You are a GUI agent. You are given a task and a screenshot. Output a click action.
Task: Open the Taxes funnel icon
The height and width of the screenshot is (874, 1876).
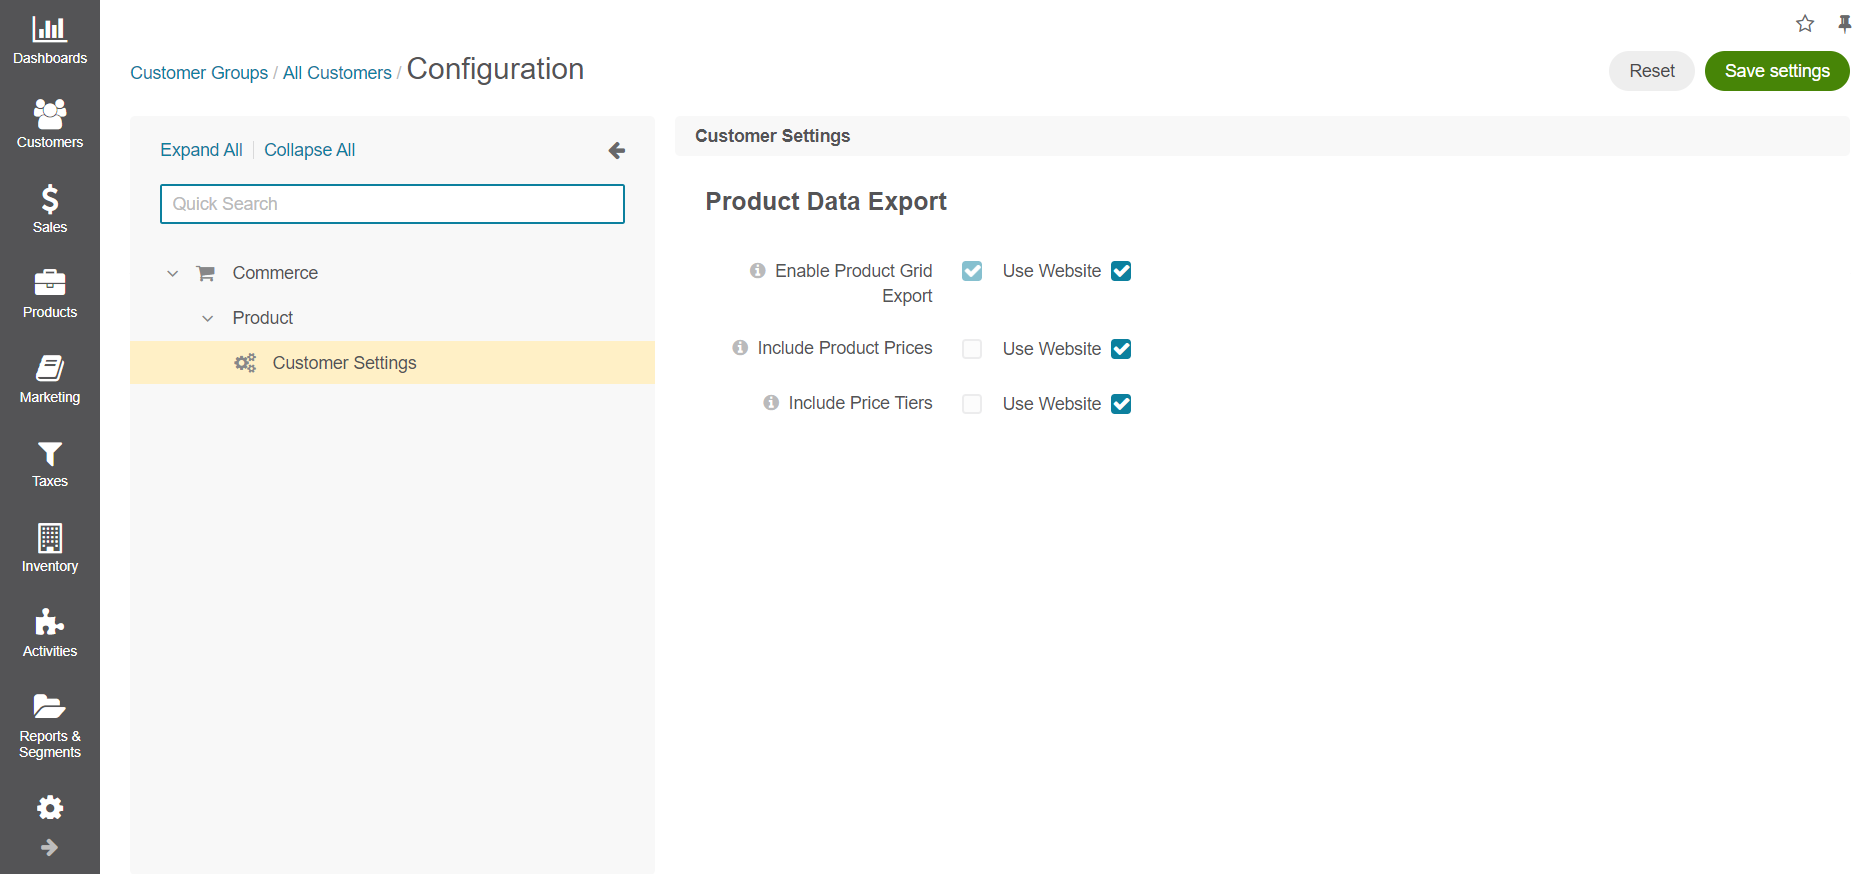pos(49,454)
